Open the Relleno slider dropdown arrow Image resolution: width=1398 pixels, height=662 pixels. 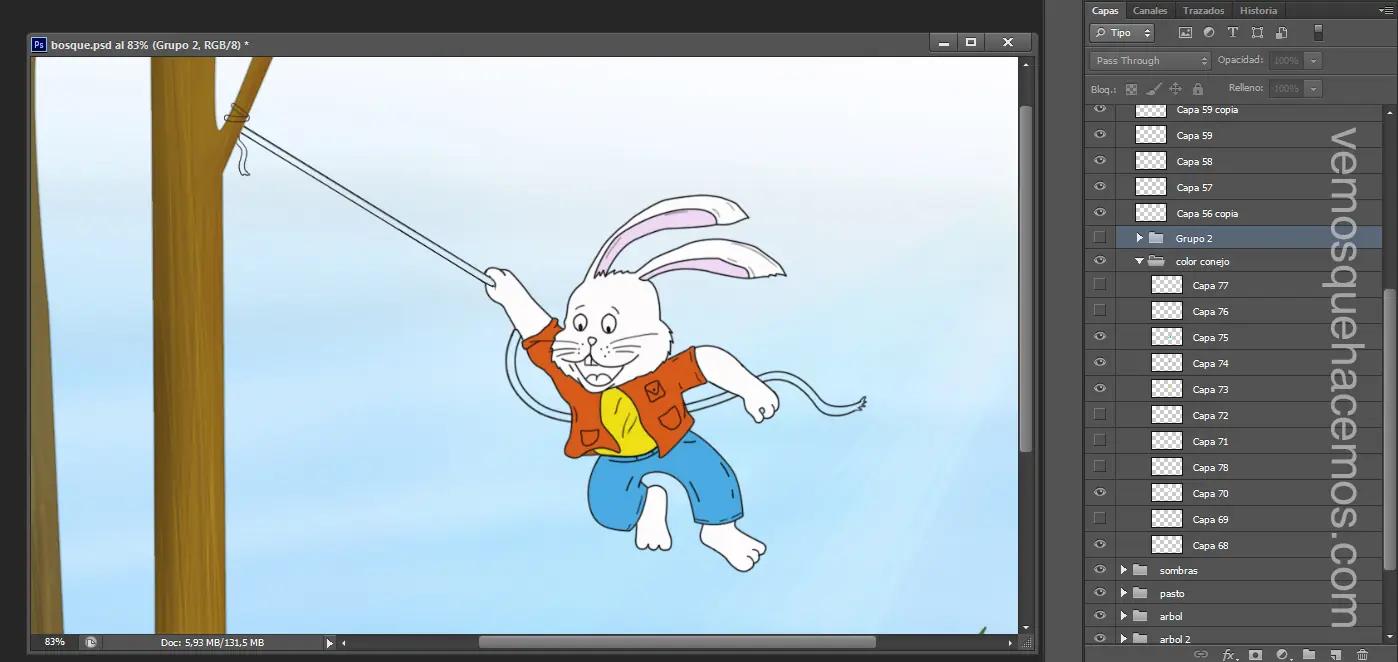pos(1313,88)
